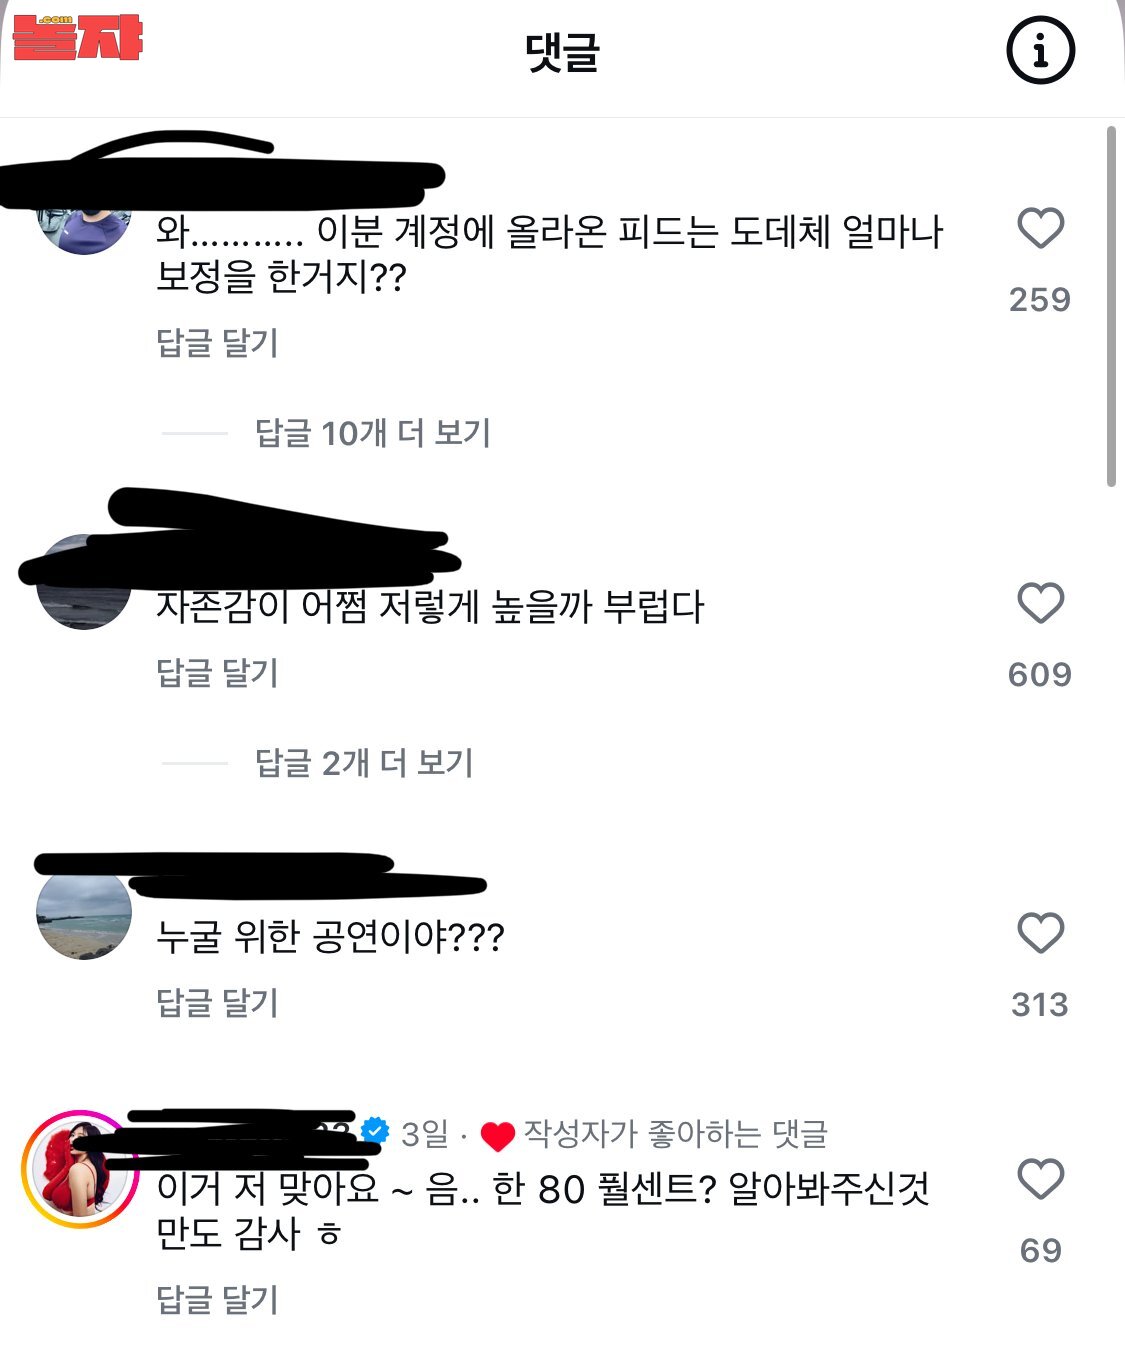This screenshot has width=1125, height=1349.
Task: Reply to the '보정을 한거지??' comment
Action: [217, 343]
